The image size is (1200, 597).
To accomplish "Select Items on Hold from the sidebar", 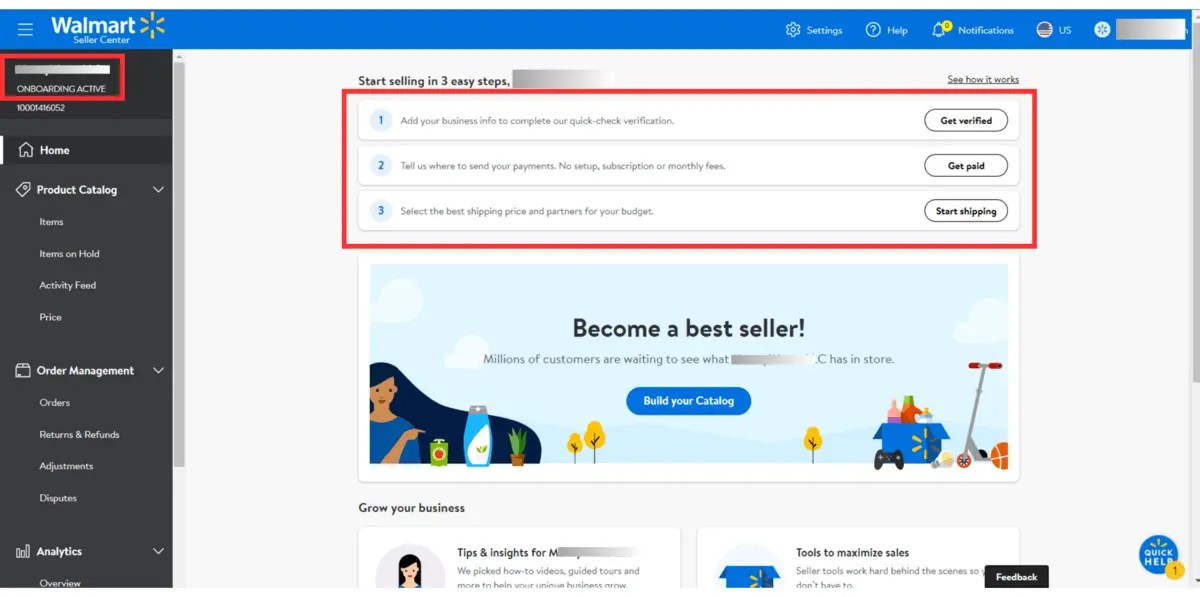I will tap(67, 253).
